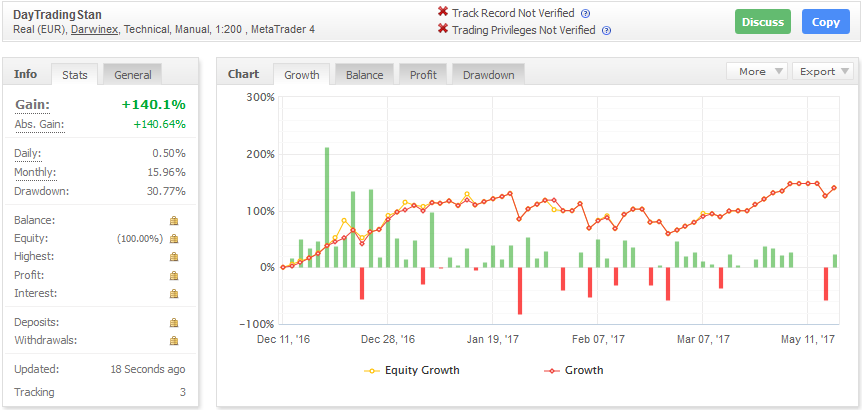This screenshot has height=410, width=862.
Task: Click the help icon beside Trading Privileges Not Verified
Action: 606,31
